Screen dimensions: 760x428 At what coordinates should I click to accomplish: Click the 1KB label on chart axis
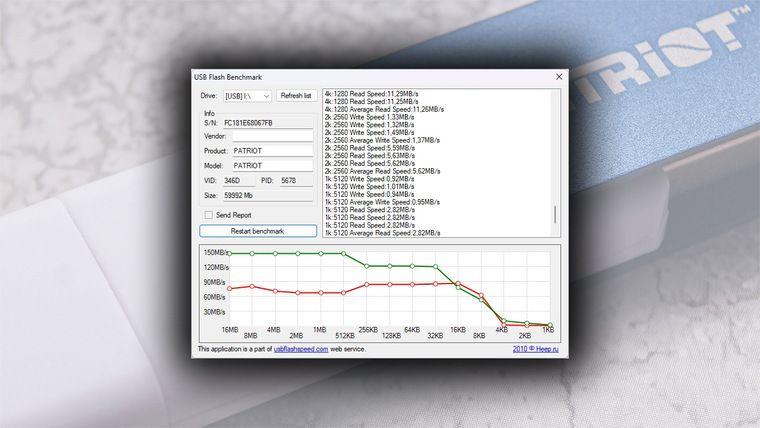click(548, 330)
